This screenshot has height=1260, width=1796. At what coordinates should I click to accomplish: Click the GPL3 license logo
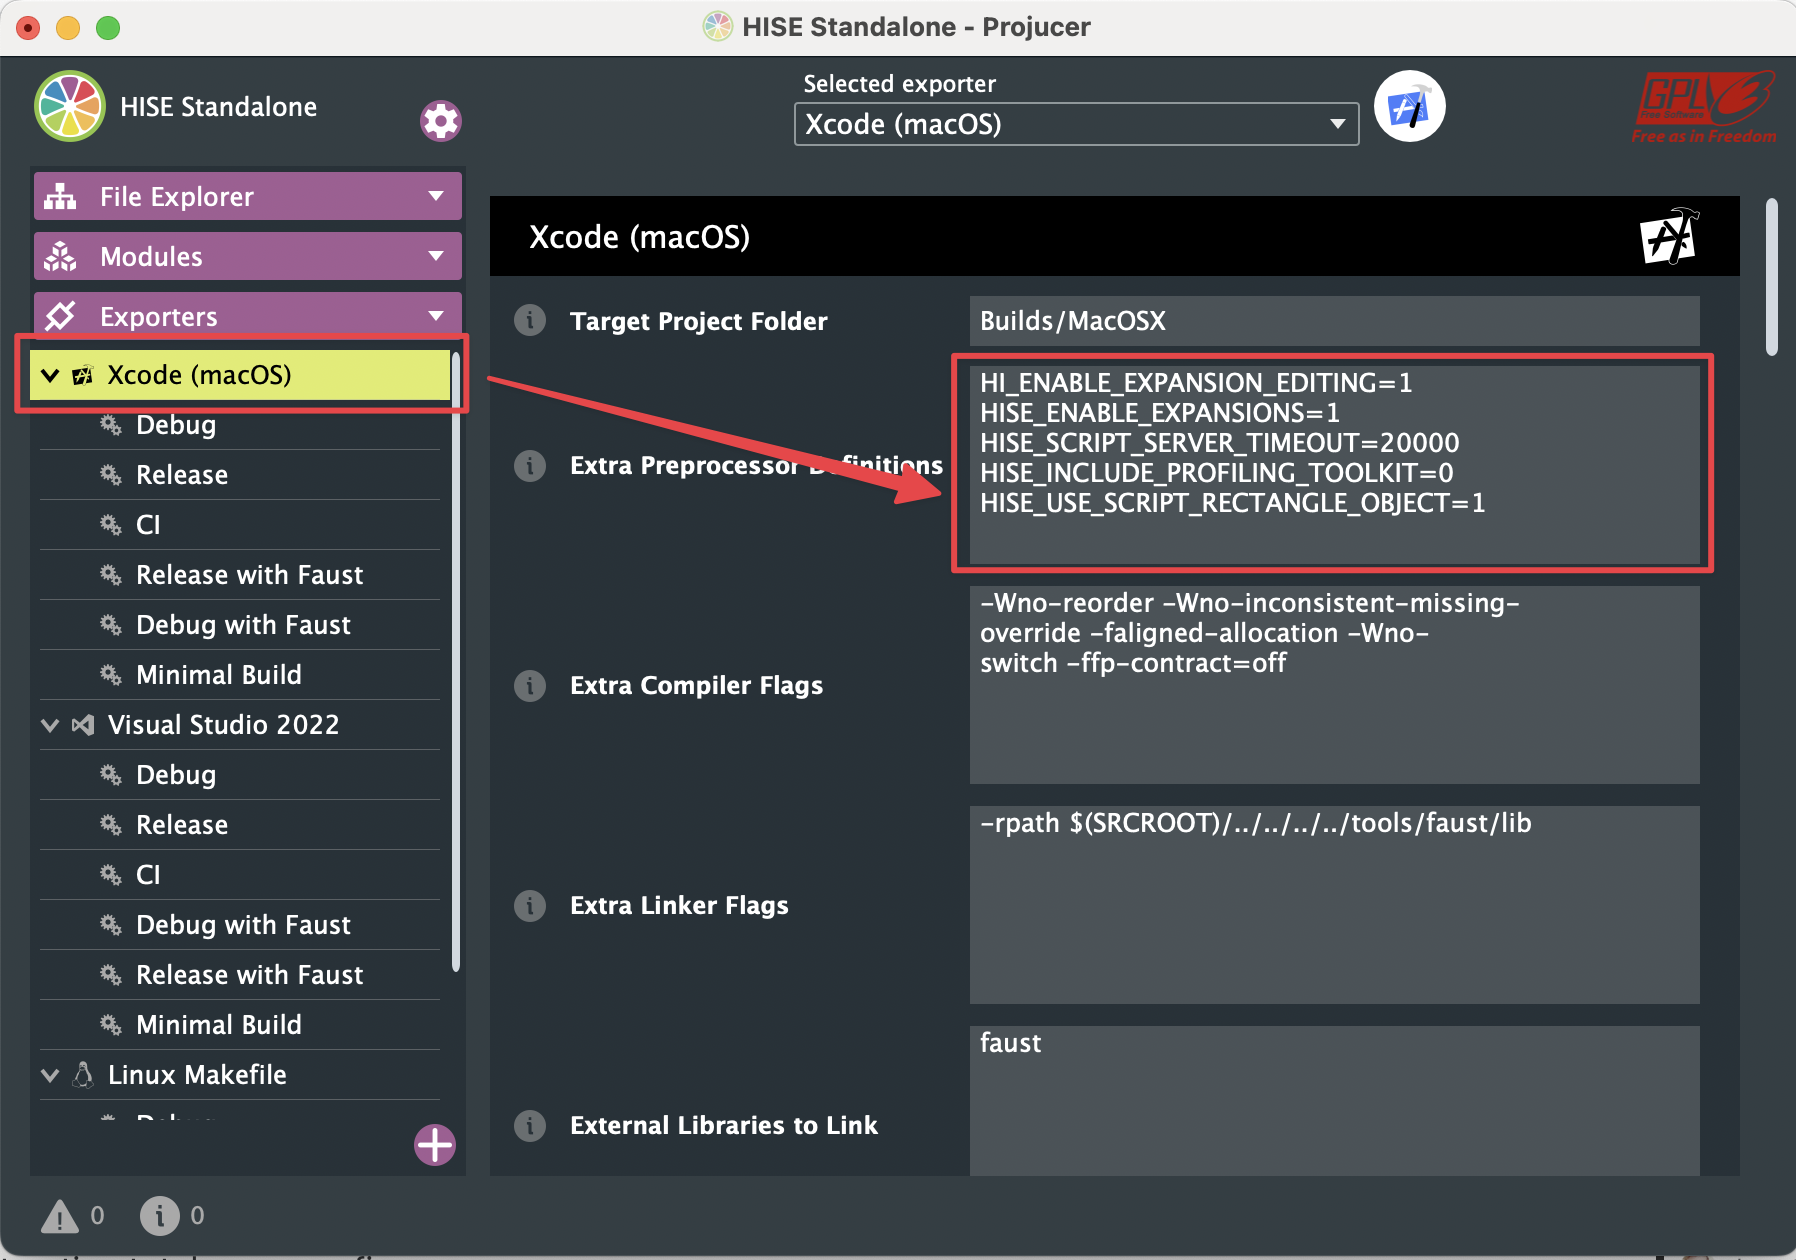pyautogui.click(x=1703, y=107)
